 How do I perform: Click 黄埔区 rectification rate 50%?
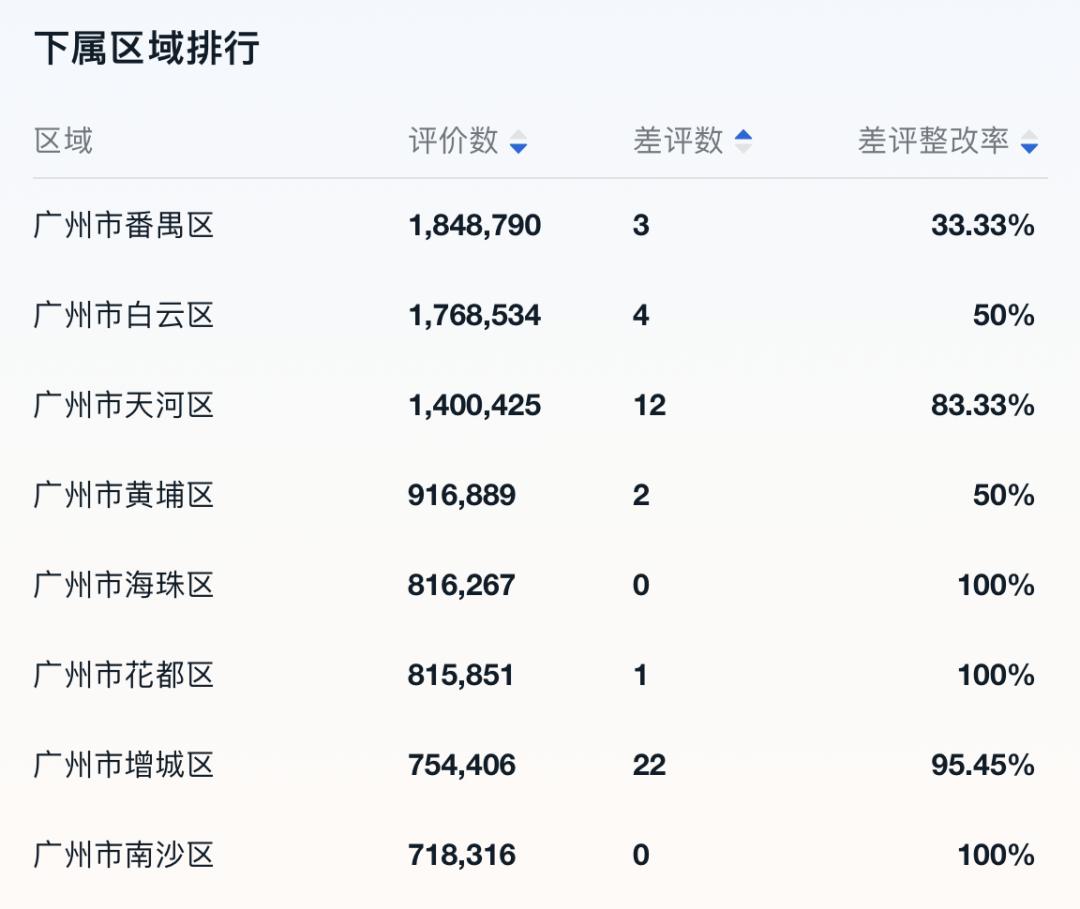tap(1004, 496)
